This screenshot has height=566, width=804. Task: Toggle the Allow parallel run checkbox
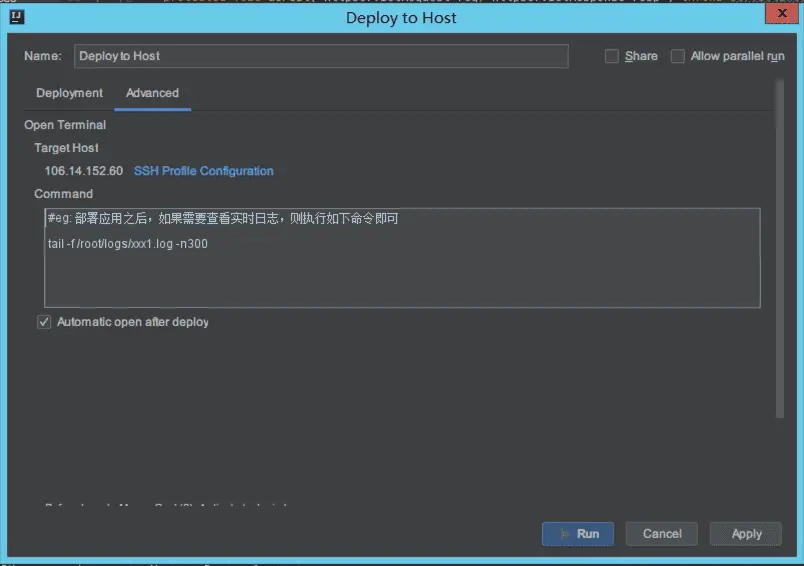tap(677, 56)
